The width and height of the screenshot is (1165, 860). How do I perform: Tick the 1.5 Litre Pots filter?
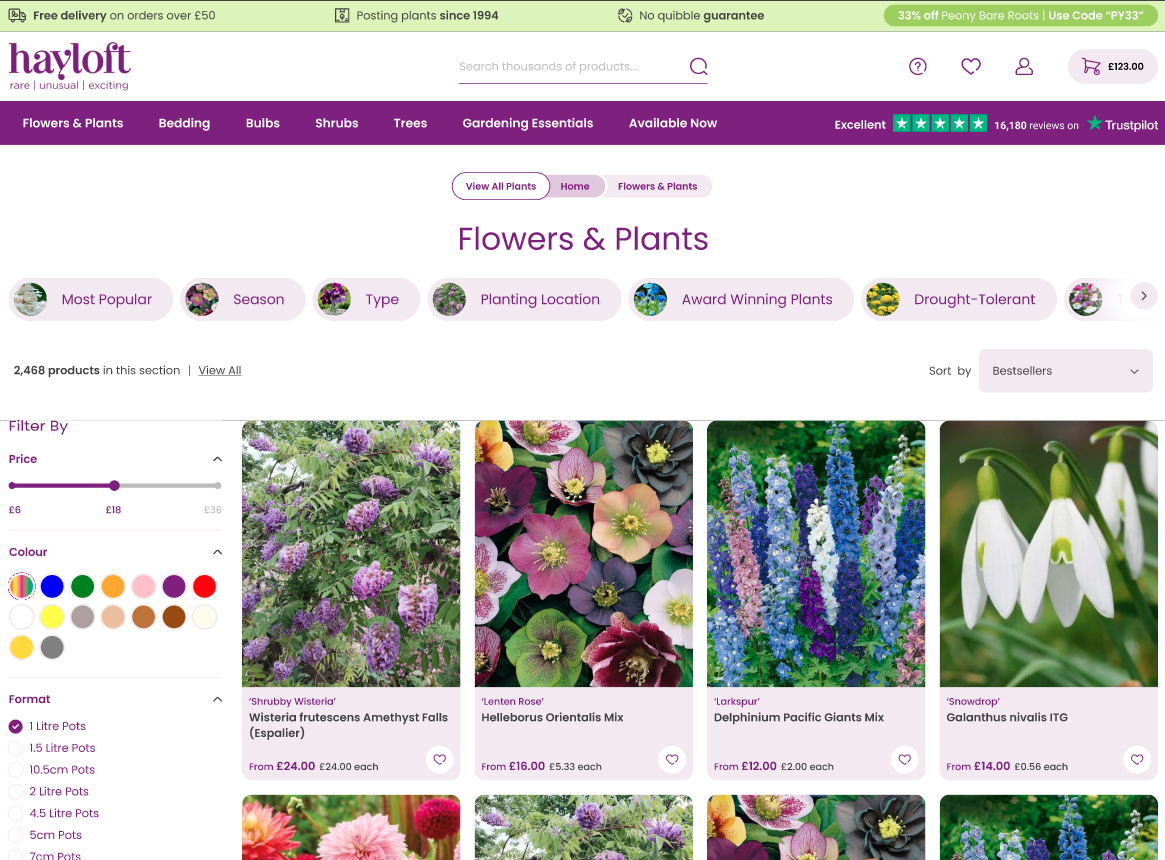pyautogui.click(x=16, y=748)
